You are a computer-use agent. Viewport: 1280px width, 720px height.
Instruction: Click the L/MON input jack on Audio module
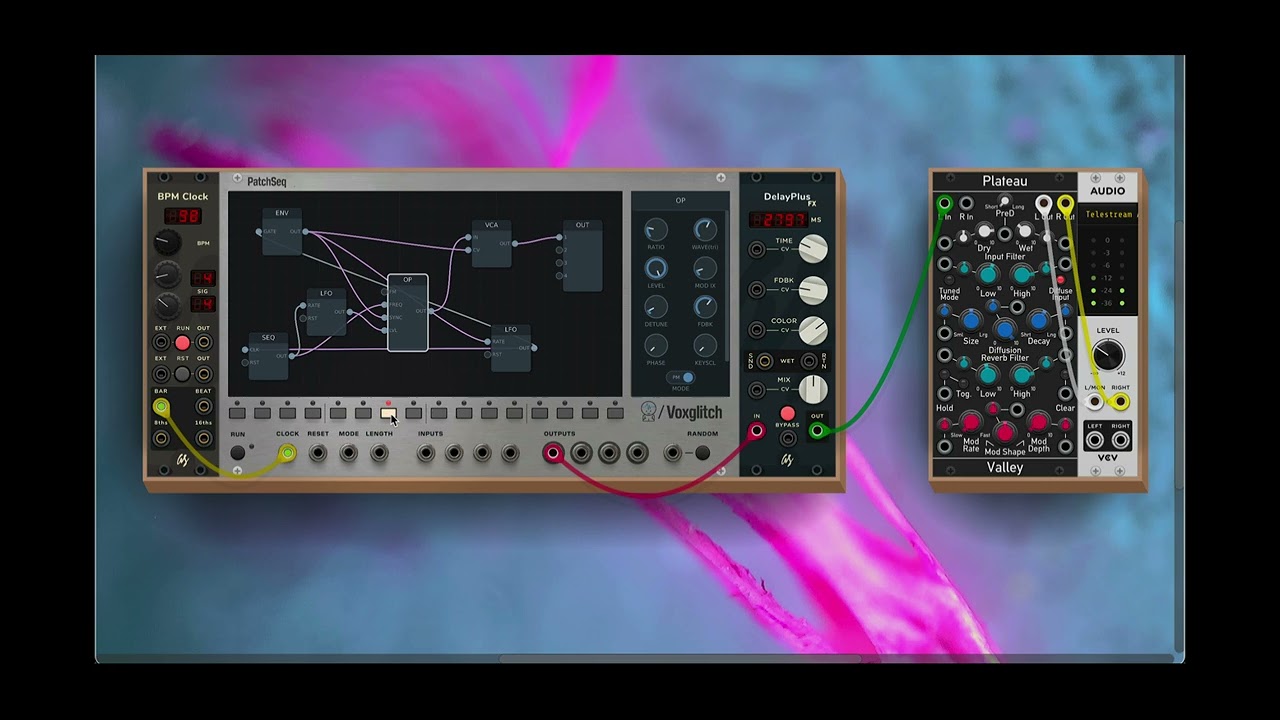[x=1095, y=402]
